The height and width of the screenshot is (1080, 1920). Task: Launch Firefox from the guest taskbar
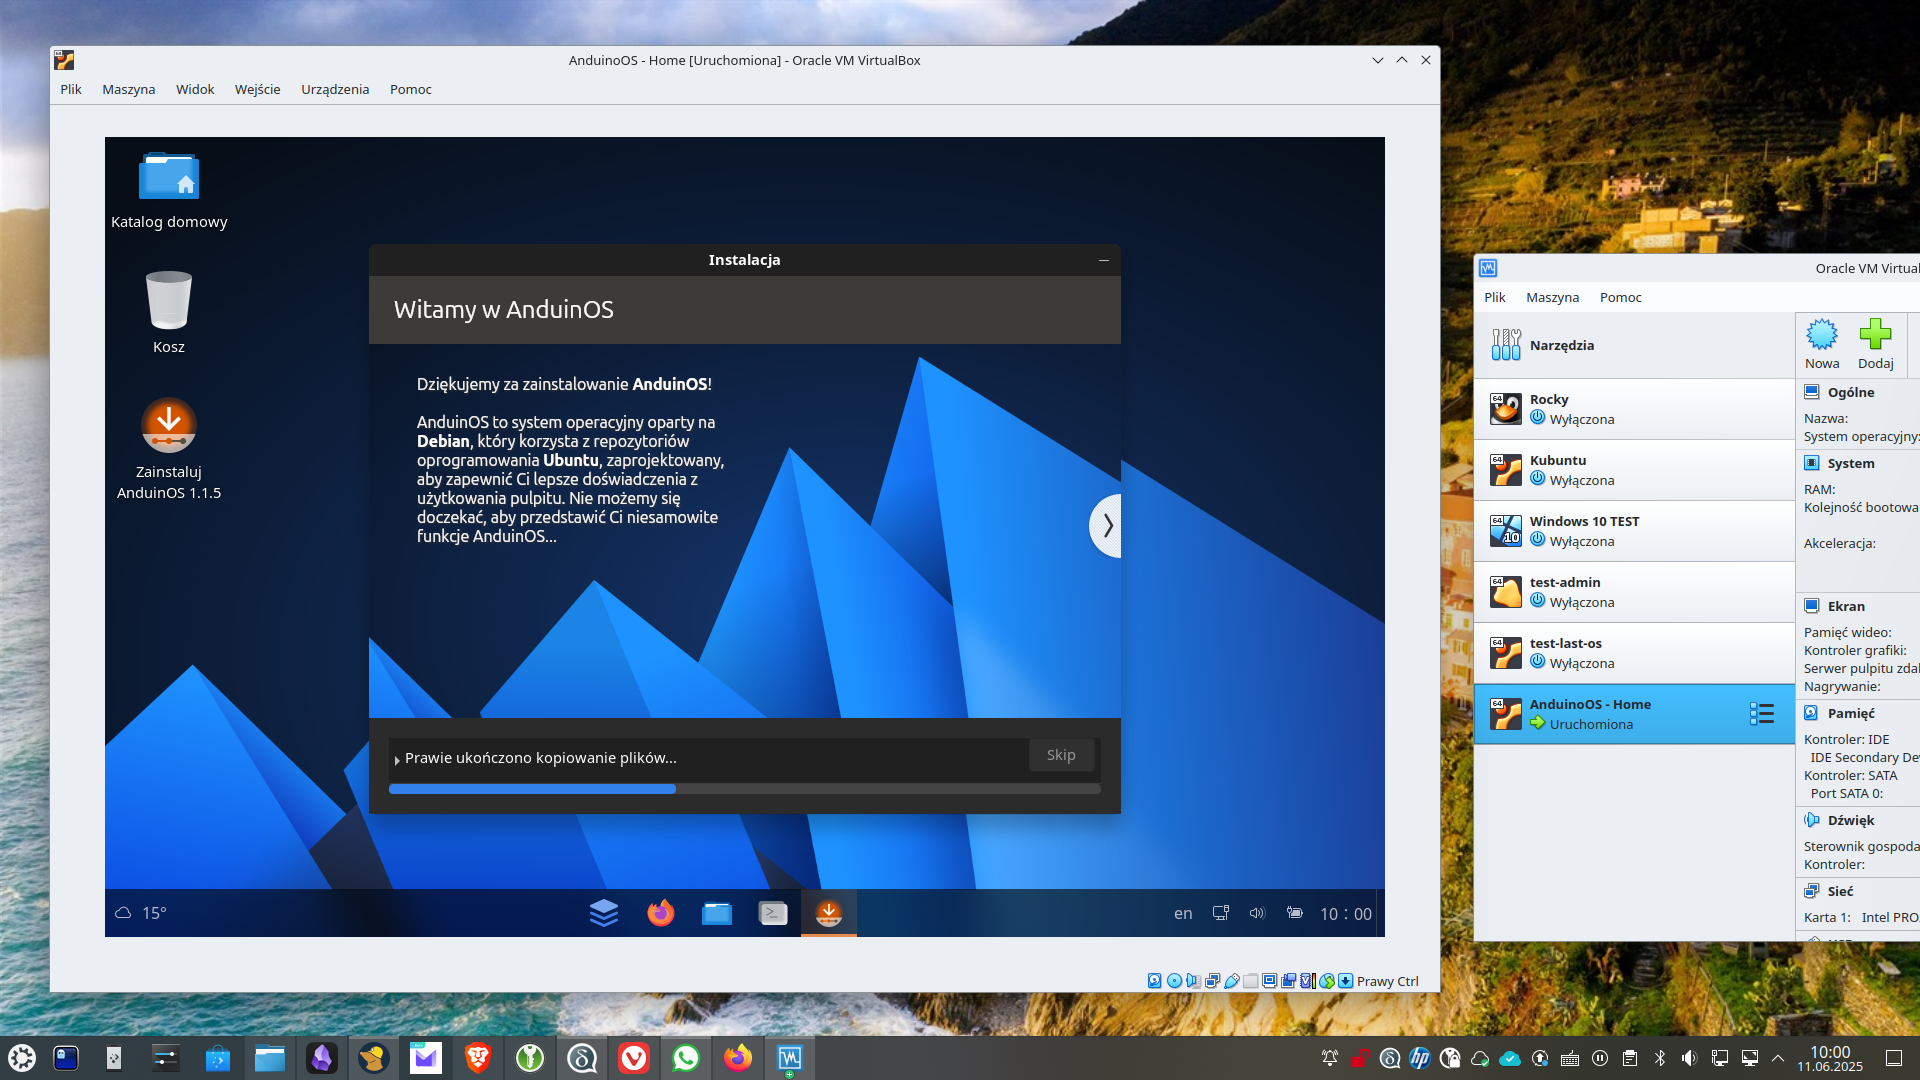660,913
